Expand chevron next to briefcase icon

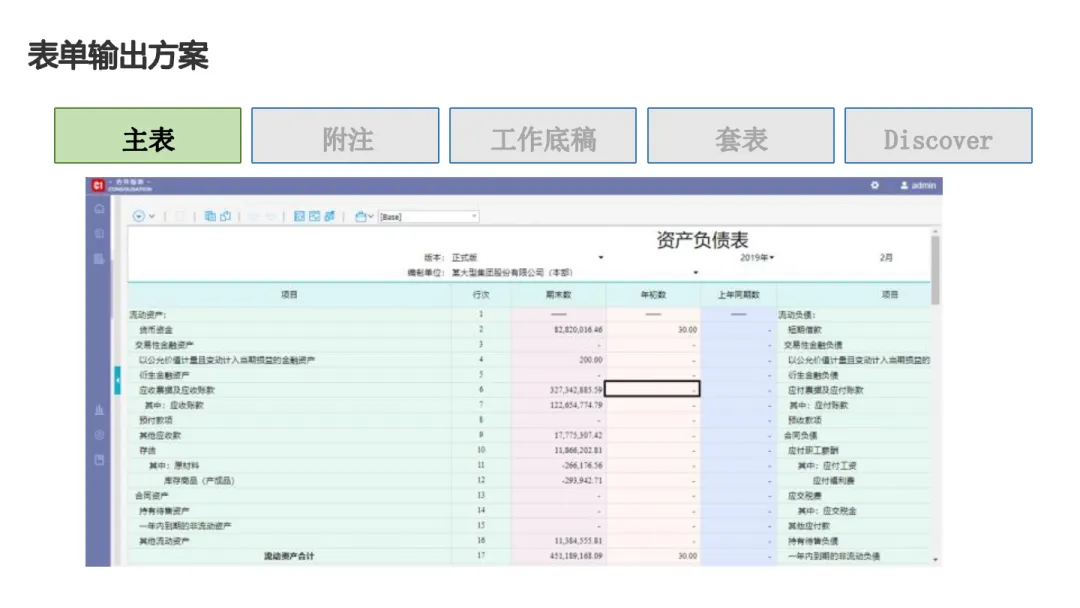[371, 216]
